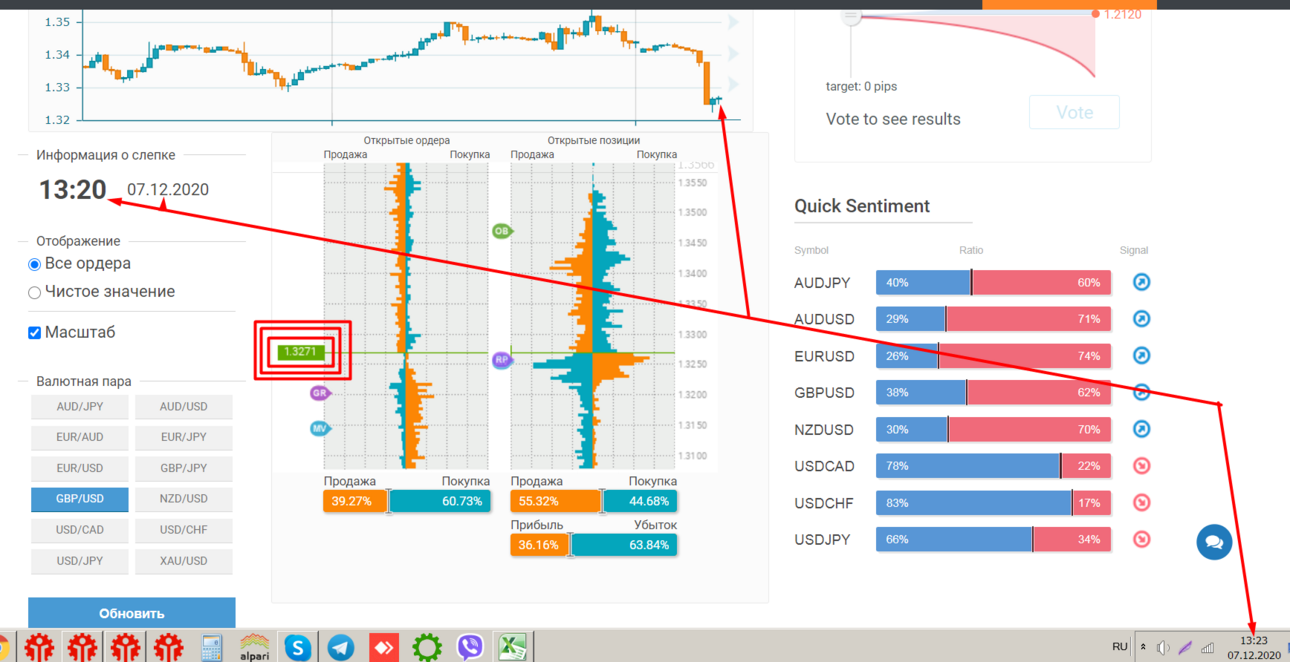
Task: Click the GBPUSD sentiment ratio bar
Action: point(994,392)
